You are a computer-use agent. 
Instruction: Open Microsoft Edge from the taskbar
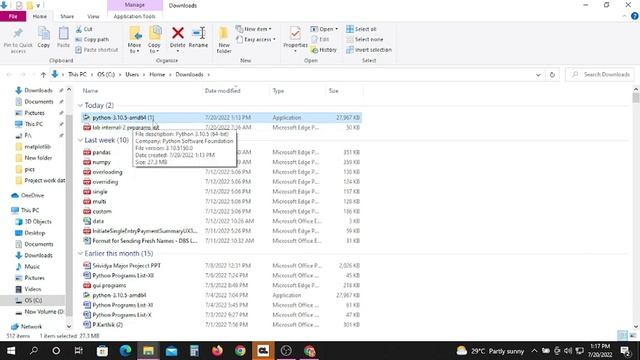click(x=125, y=351)
